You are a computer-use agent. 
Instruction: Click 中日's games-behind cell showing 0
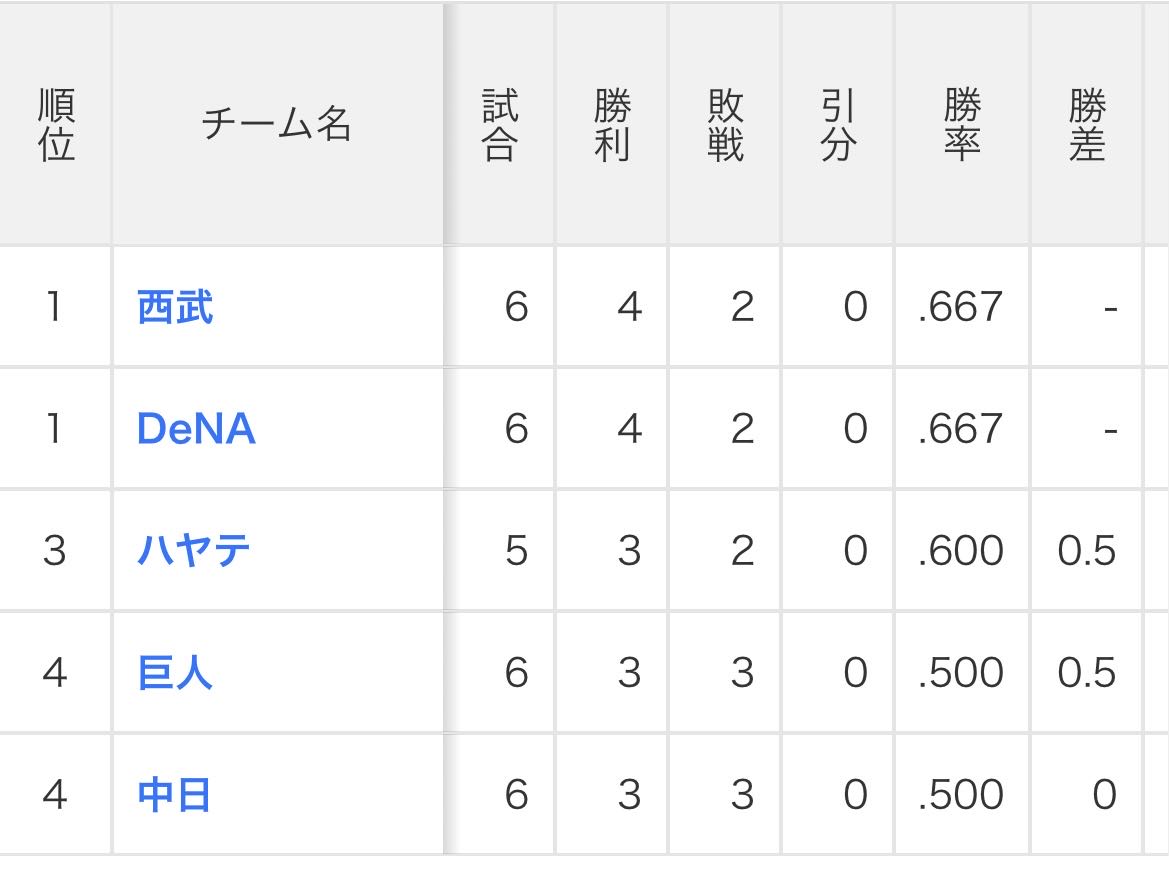click(1103, 795)
